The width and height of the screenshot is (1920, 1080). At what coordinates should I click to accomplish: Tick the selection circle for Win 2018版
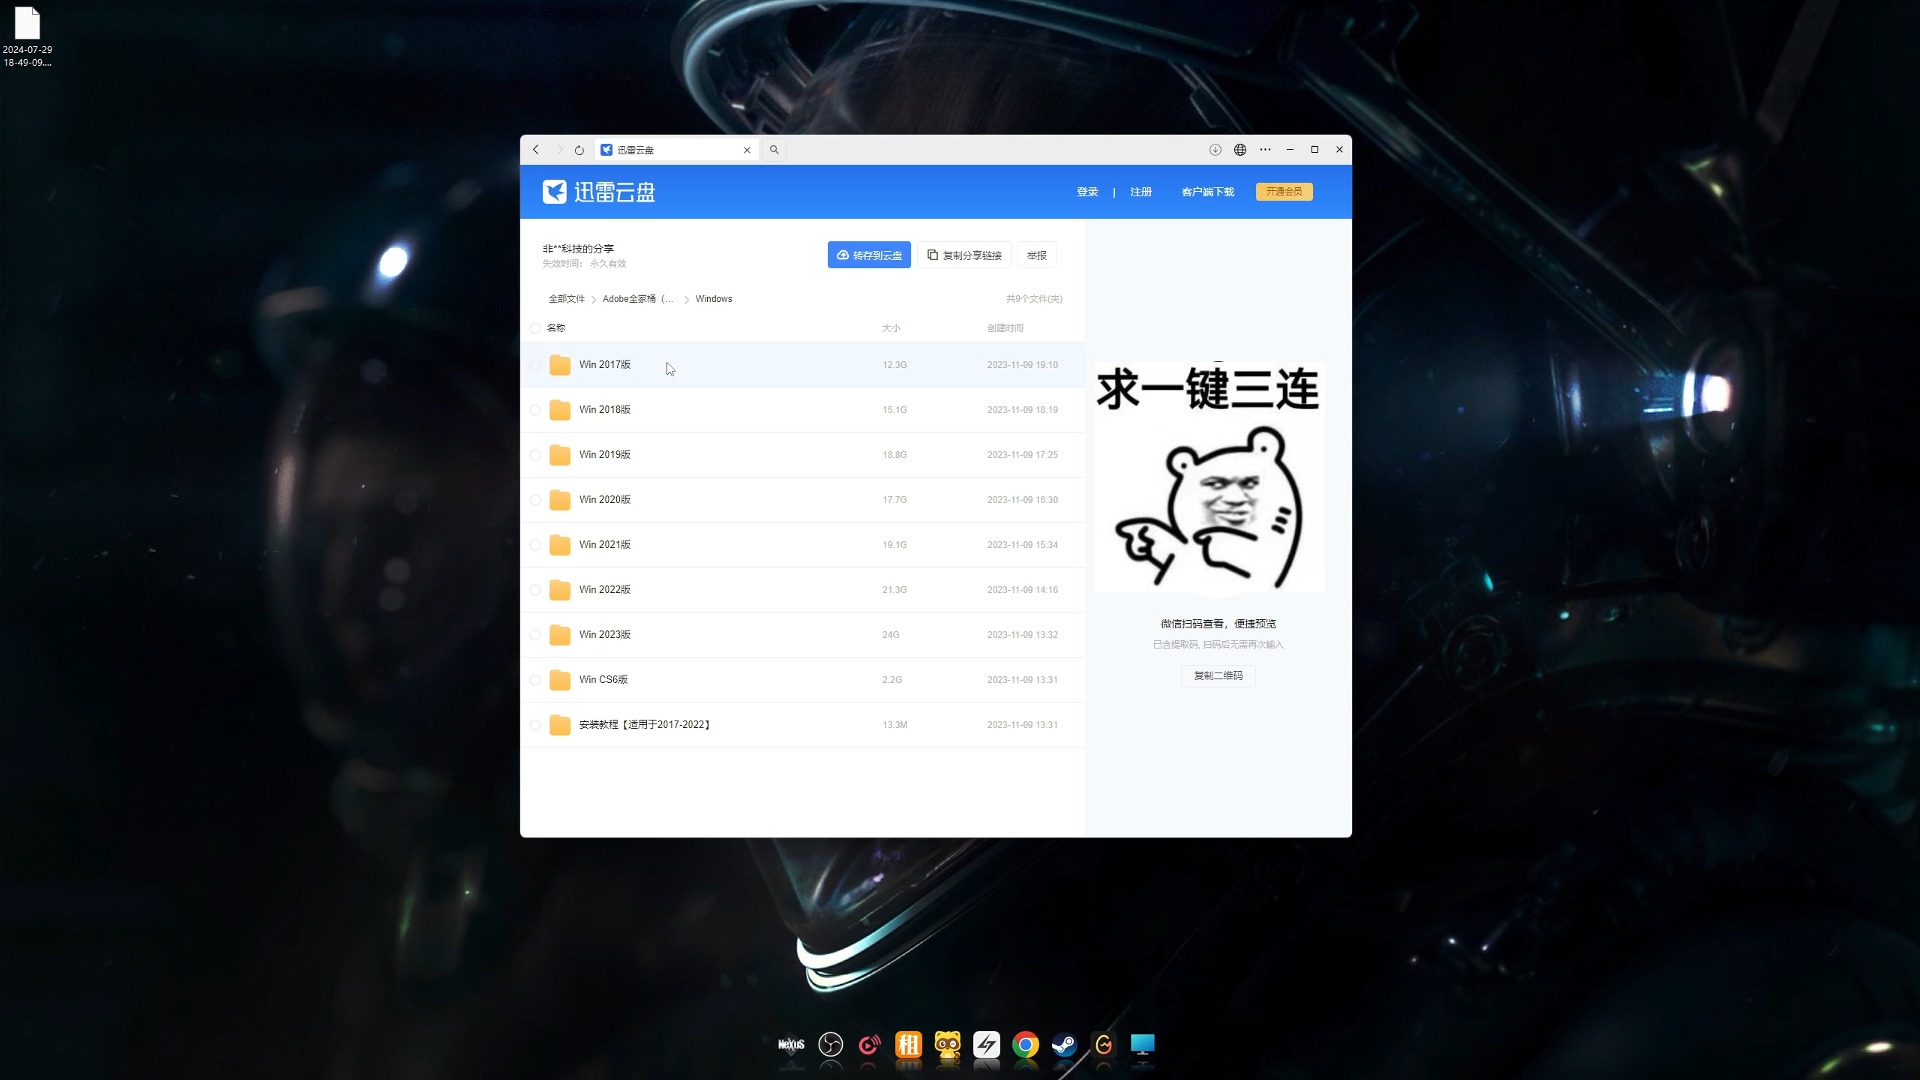(535, 410)
